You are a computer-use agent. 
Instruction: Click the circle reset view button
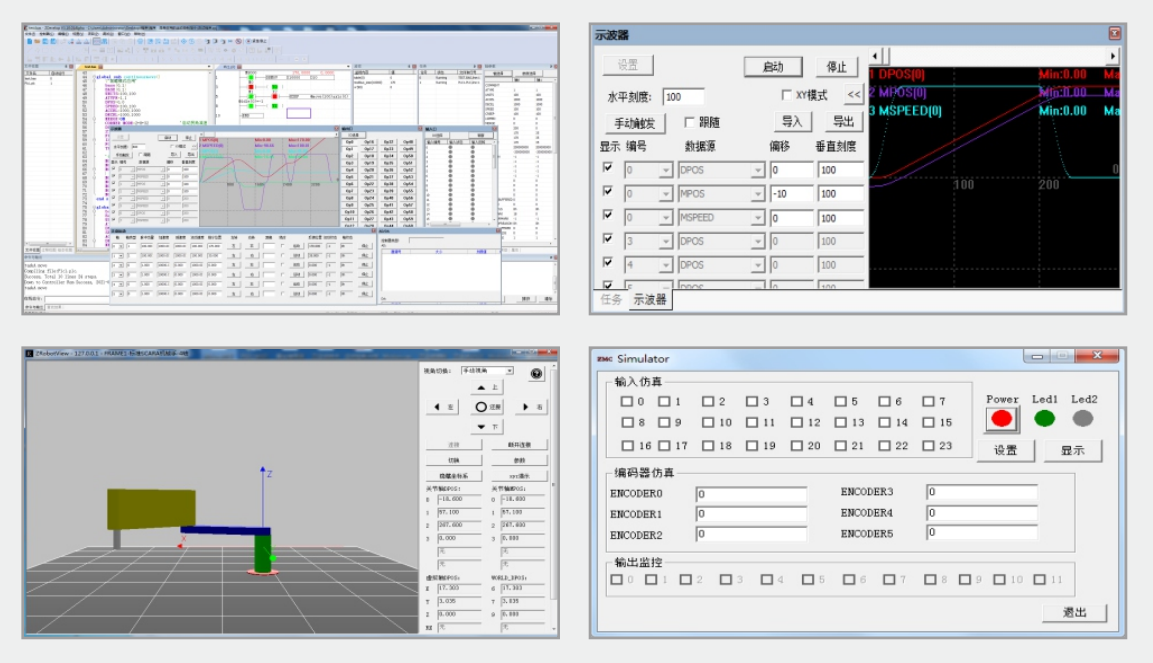pos(487,407)
